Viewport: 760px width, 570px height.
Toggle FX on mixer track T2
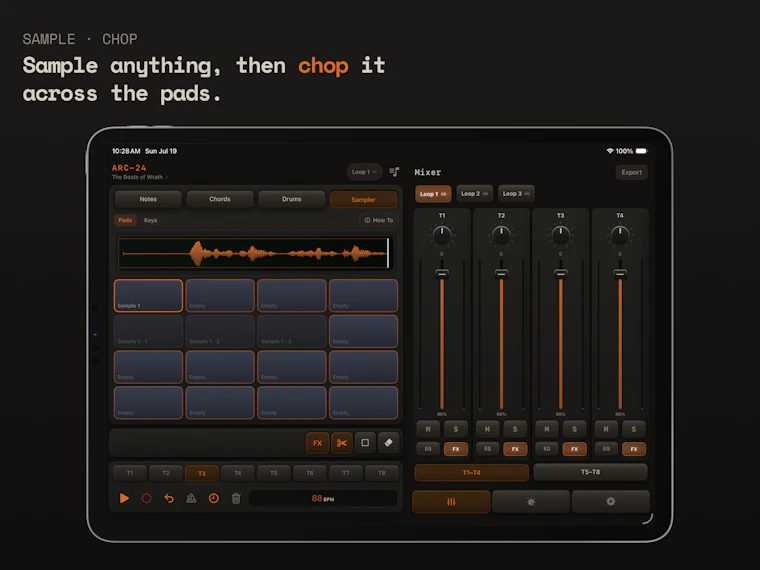pos(515,449)
